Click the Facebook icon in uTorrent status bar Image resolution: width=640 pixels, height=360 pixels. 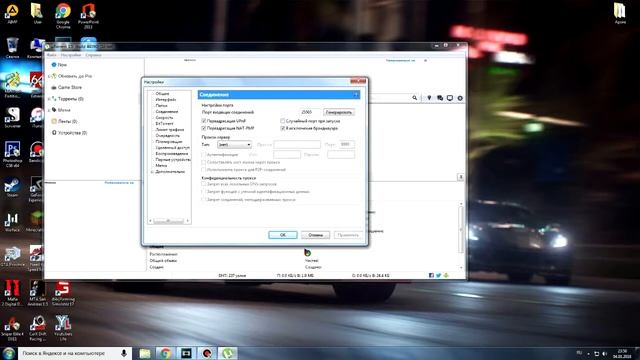click(431, 276)
